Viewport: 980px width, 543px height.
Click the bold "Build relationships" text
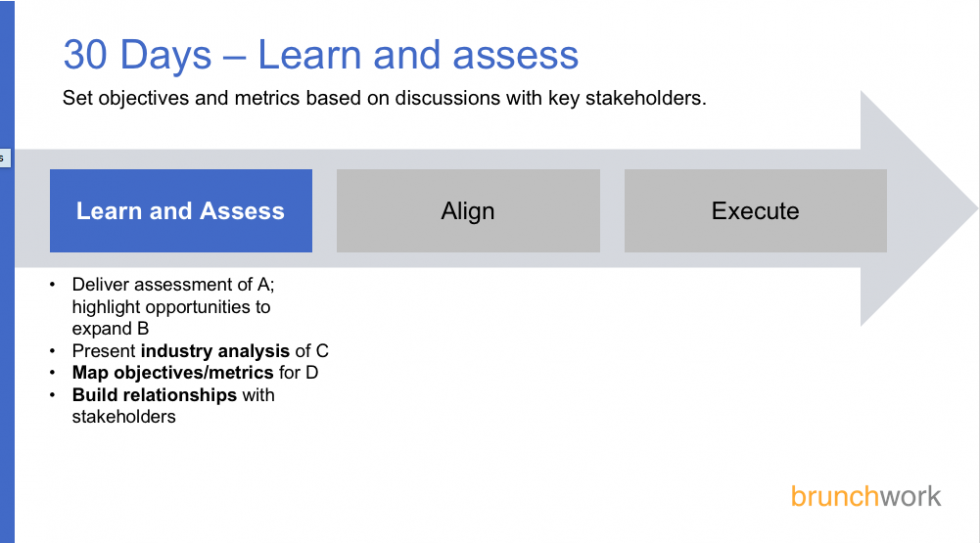[x=154, y=395]
